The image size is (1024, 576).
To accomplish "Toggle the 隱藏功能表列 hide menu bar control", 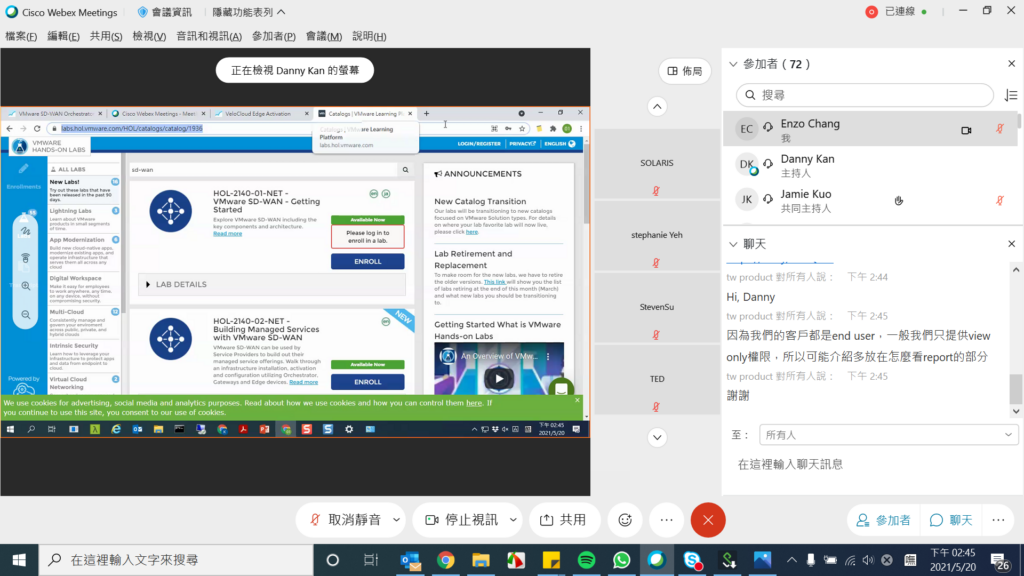I will pyautogui.click(x=249, y=12).
